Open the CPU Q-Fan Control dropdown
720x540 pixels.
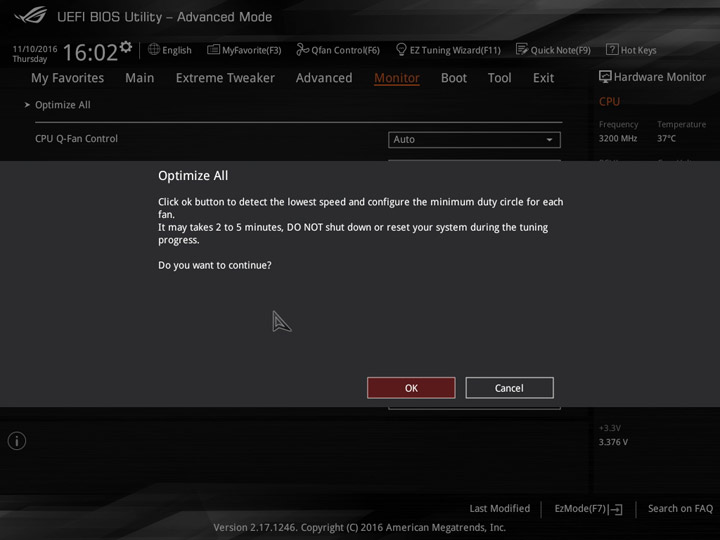(x=474, y=140)
